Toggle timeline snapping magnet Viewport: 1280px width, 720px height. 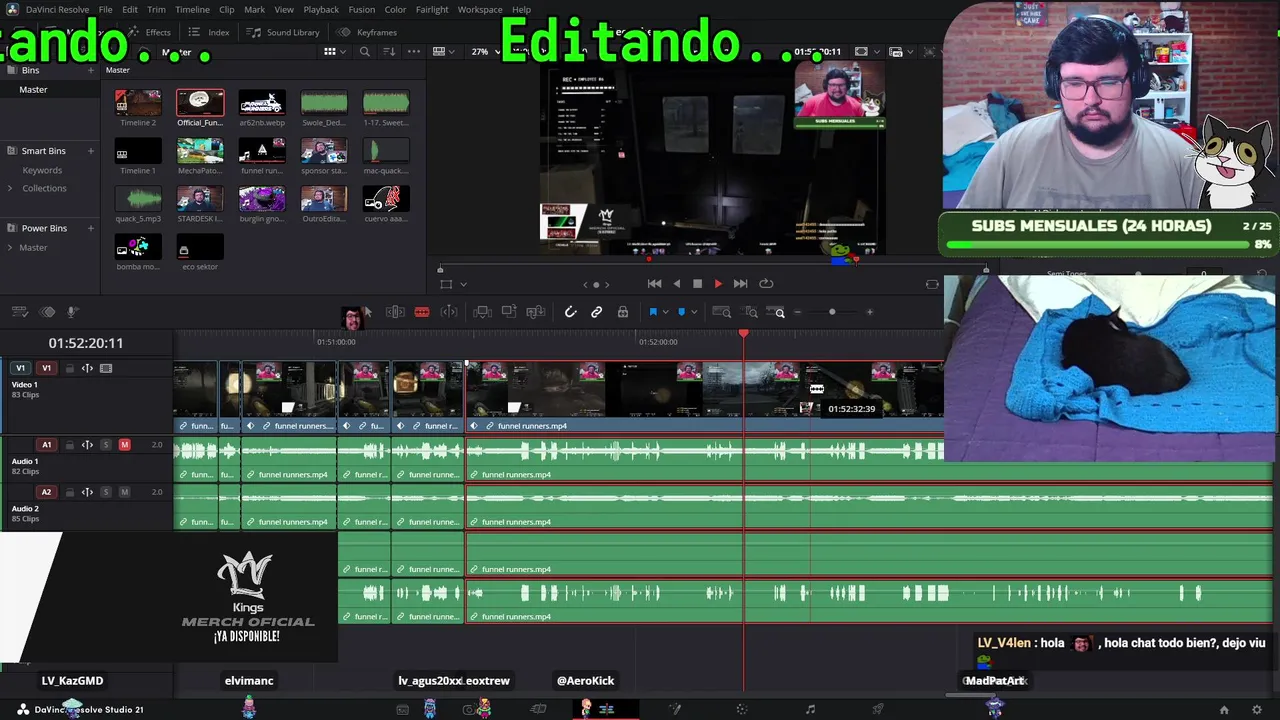point(571,312)
